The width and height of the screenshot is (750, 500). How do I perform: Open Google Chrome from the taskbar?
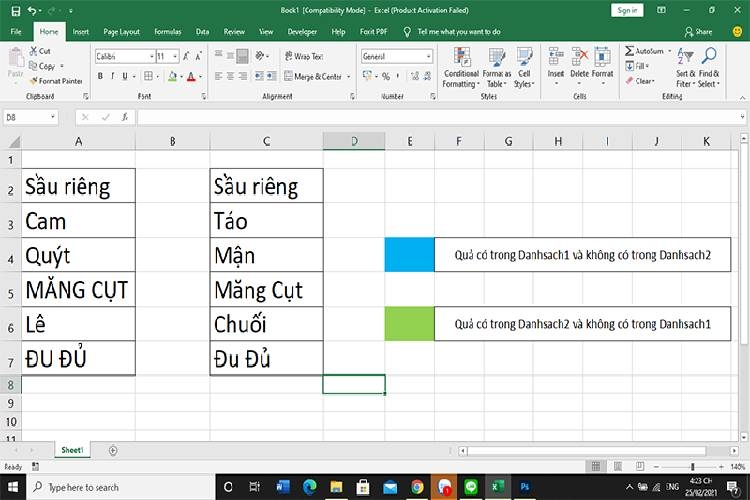tap(417, 487)
